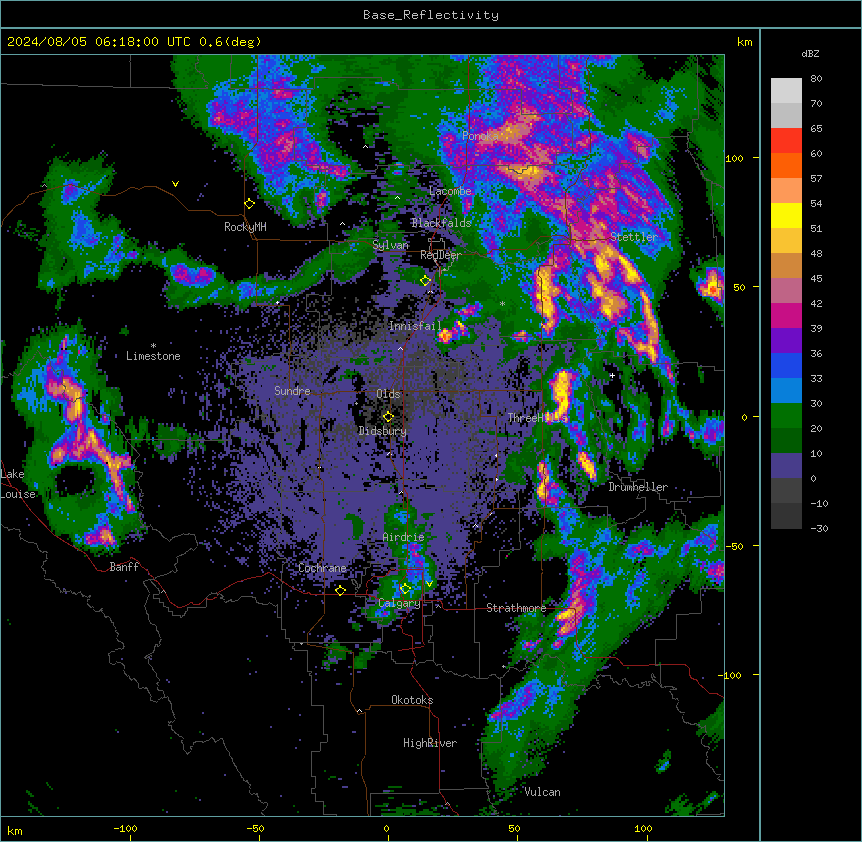Viewport: 862px width, 842px height.
Task: Click the yellow diamond marker beside Olds
Action: click(x=389, y=417)
